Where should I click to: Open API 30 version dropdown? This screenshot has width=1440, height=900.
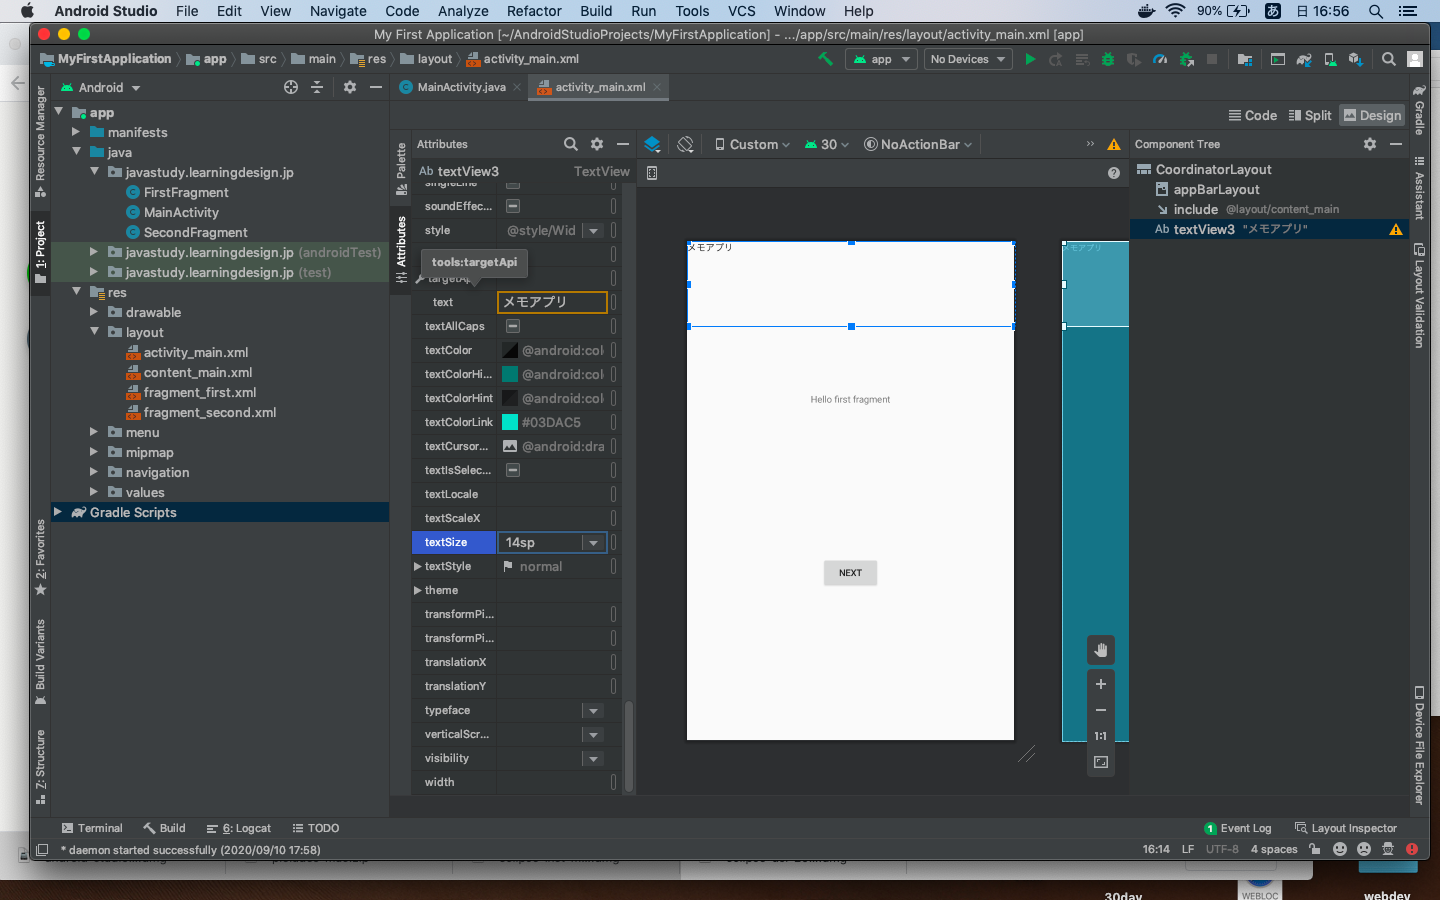tap(827, 144)
